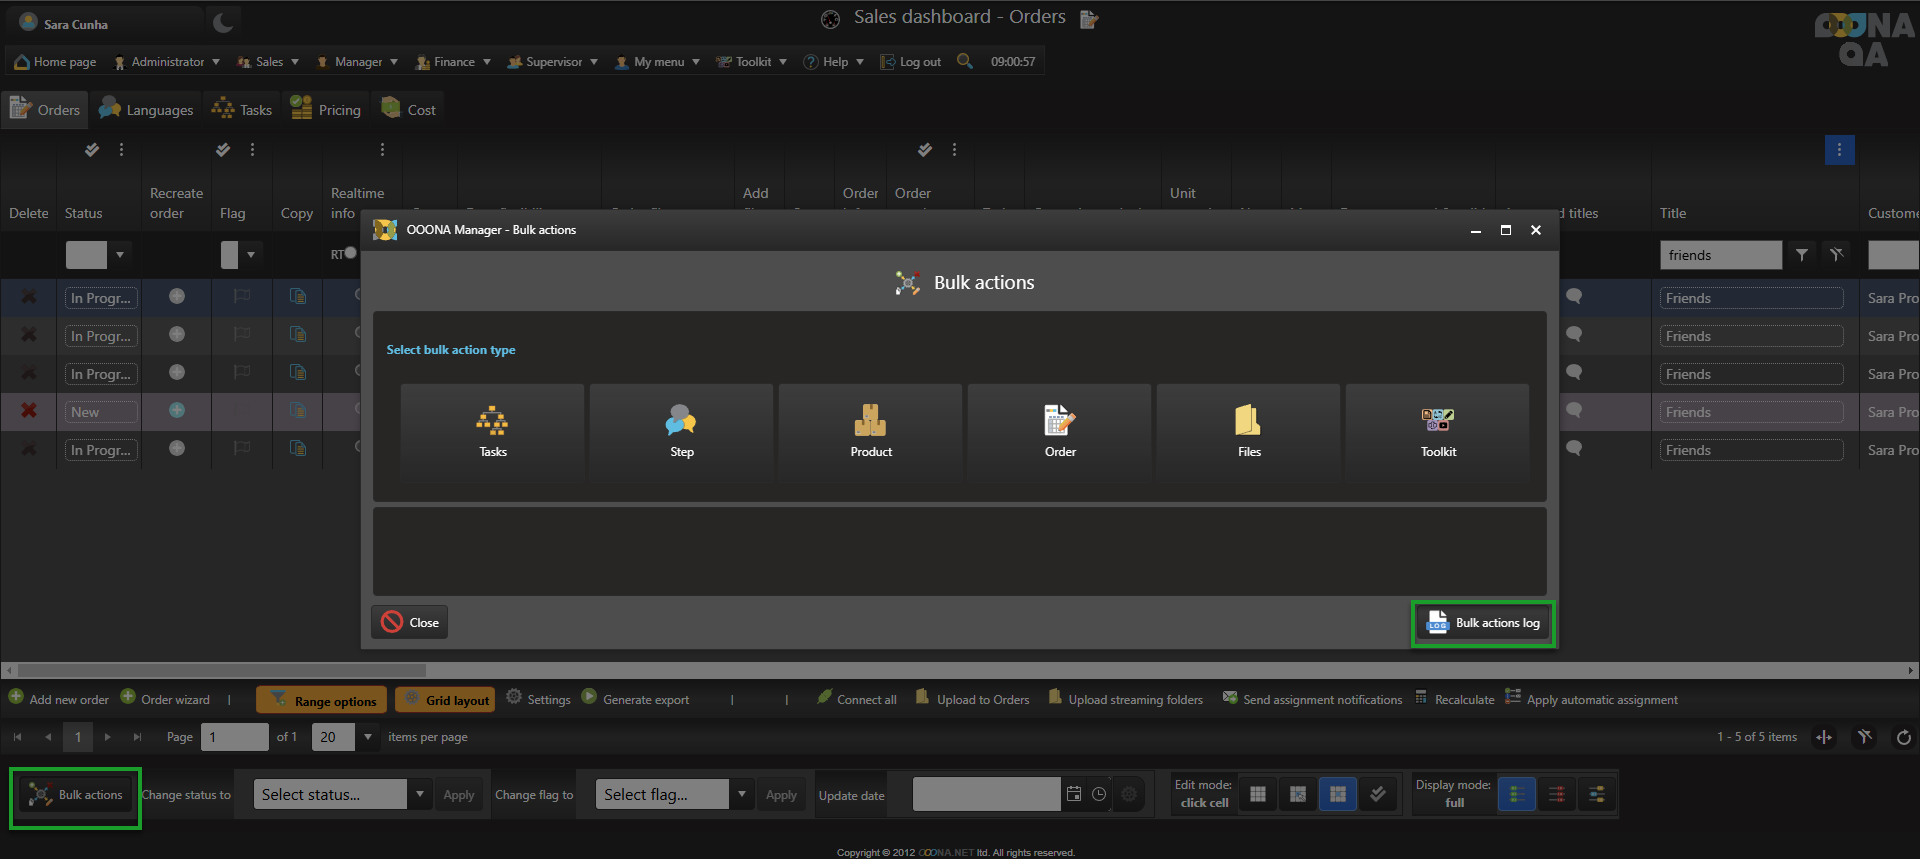
Task: Open the Bulk actions log
Action: click(x=1484, y=623)
